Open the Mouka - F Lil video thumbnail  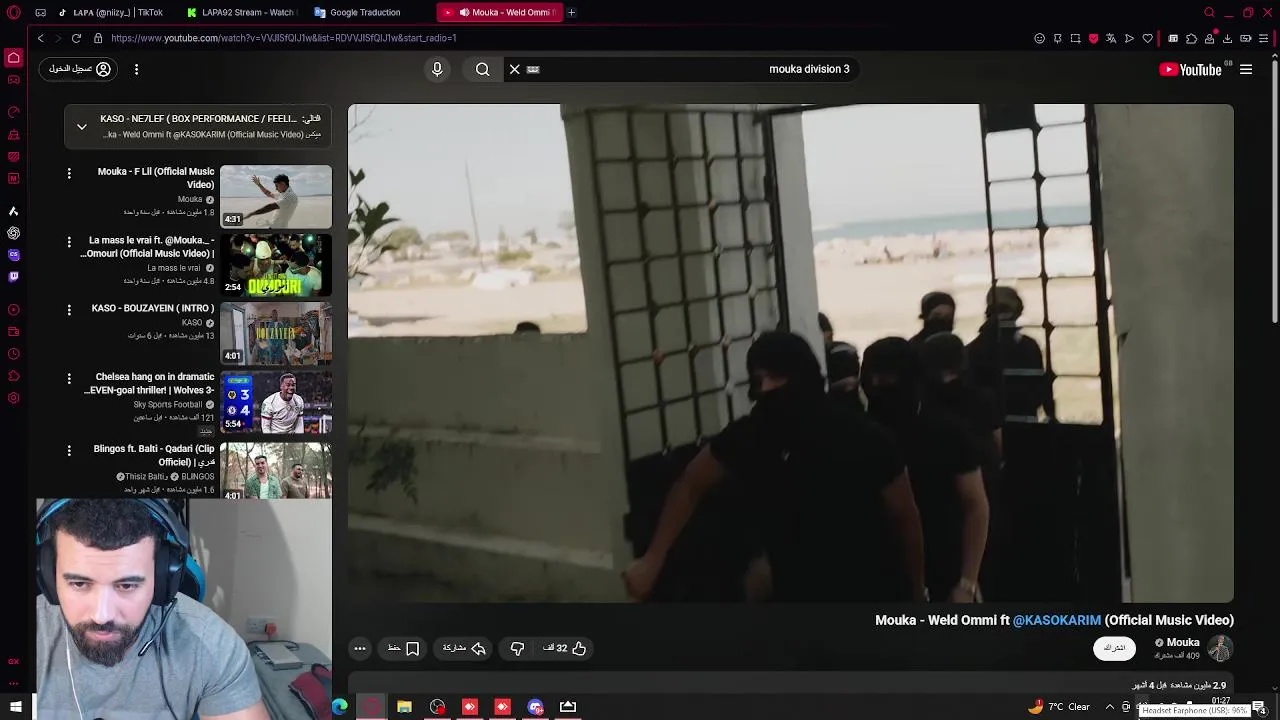click(x=276, y=196)
